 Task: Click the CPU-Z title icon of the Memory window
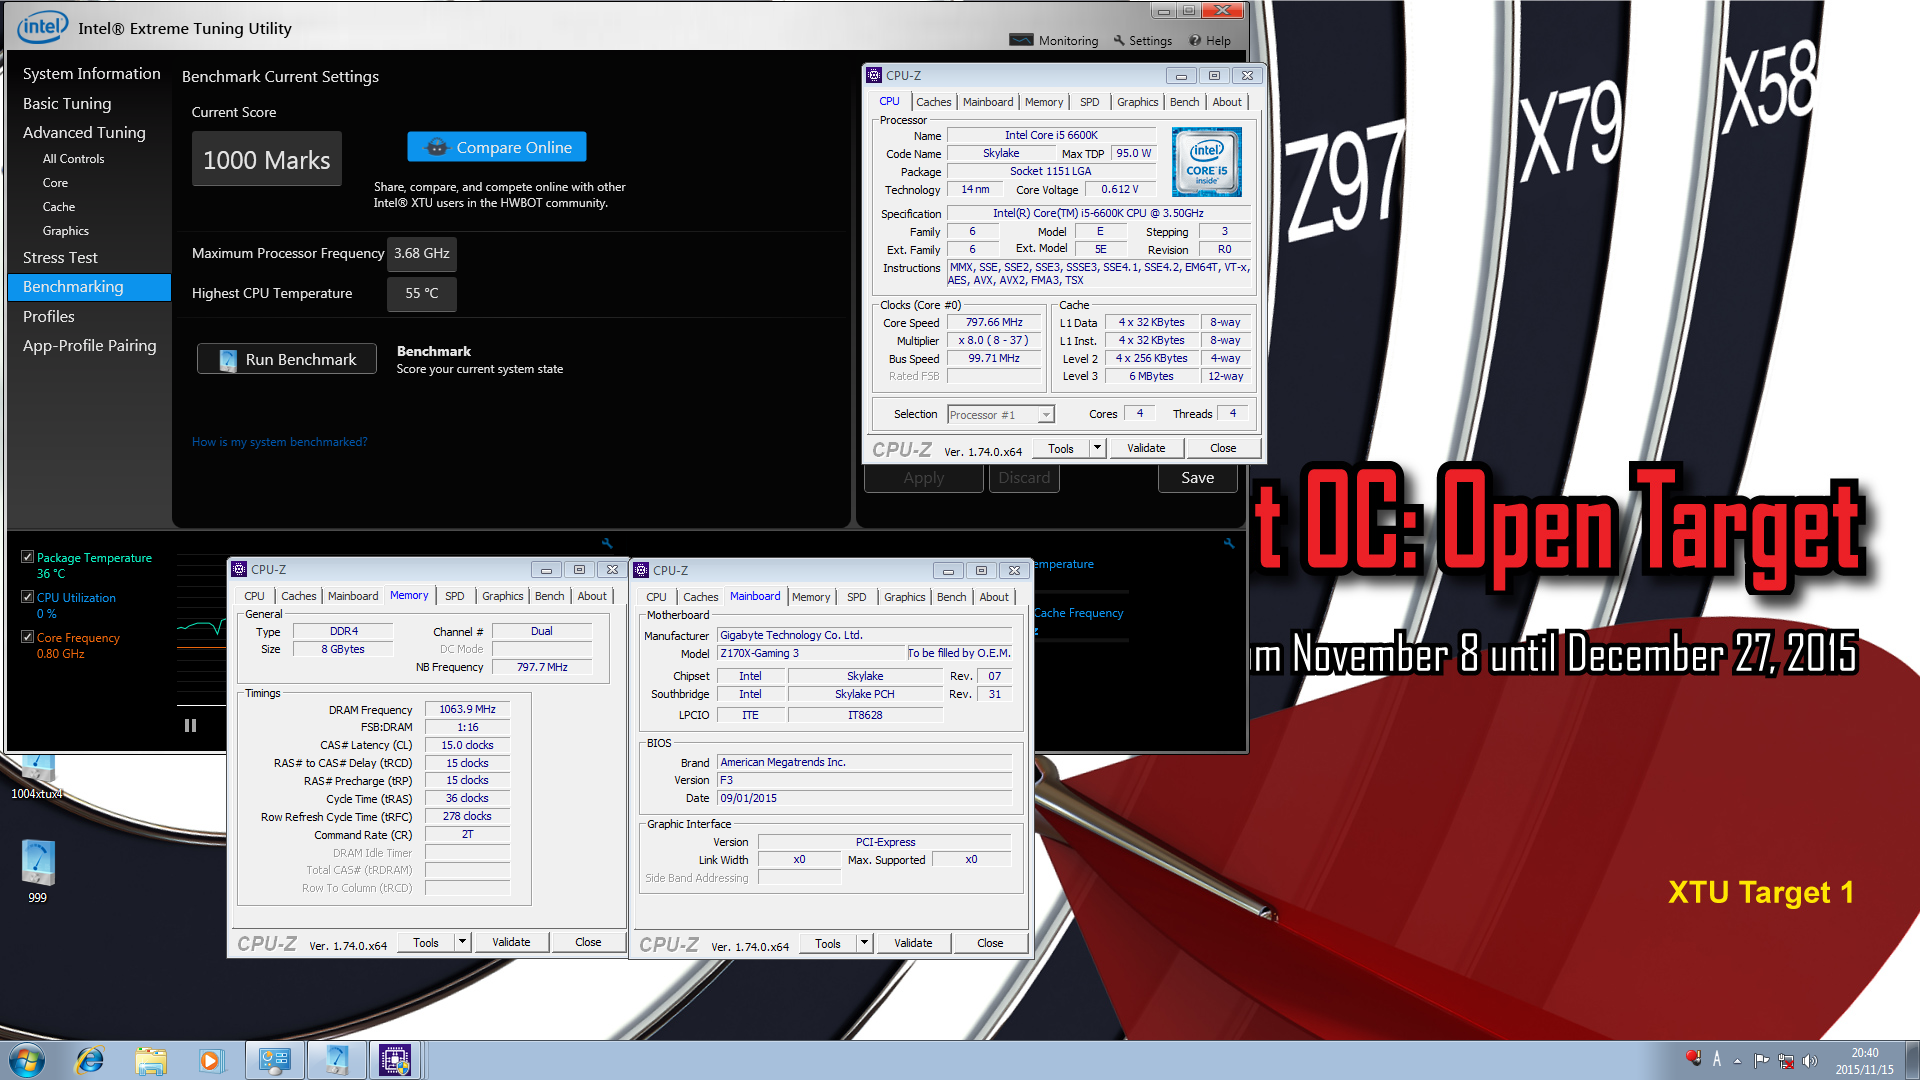tap(239, 569)
